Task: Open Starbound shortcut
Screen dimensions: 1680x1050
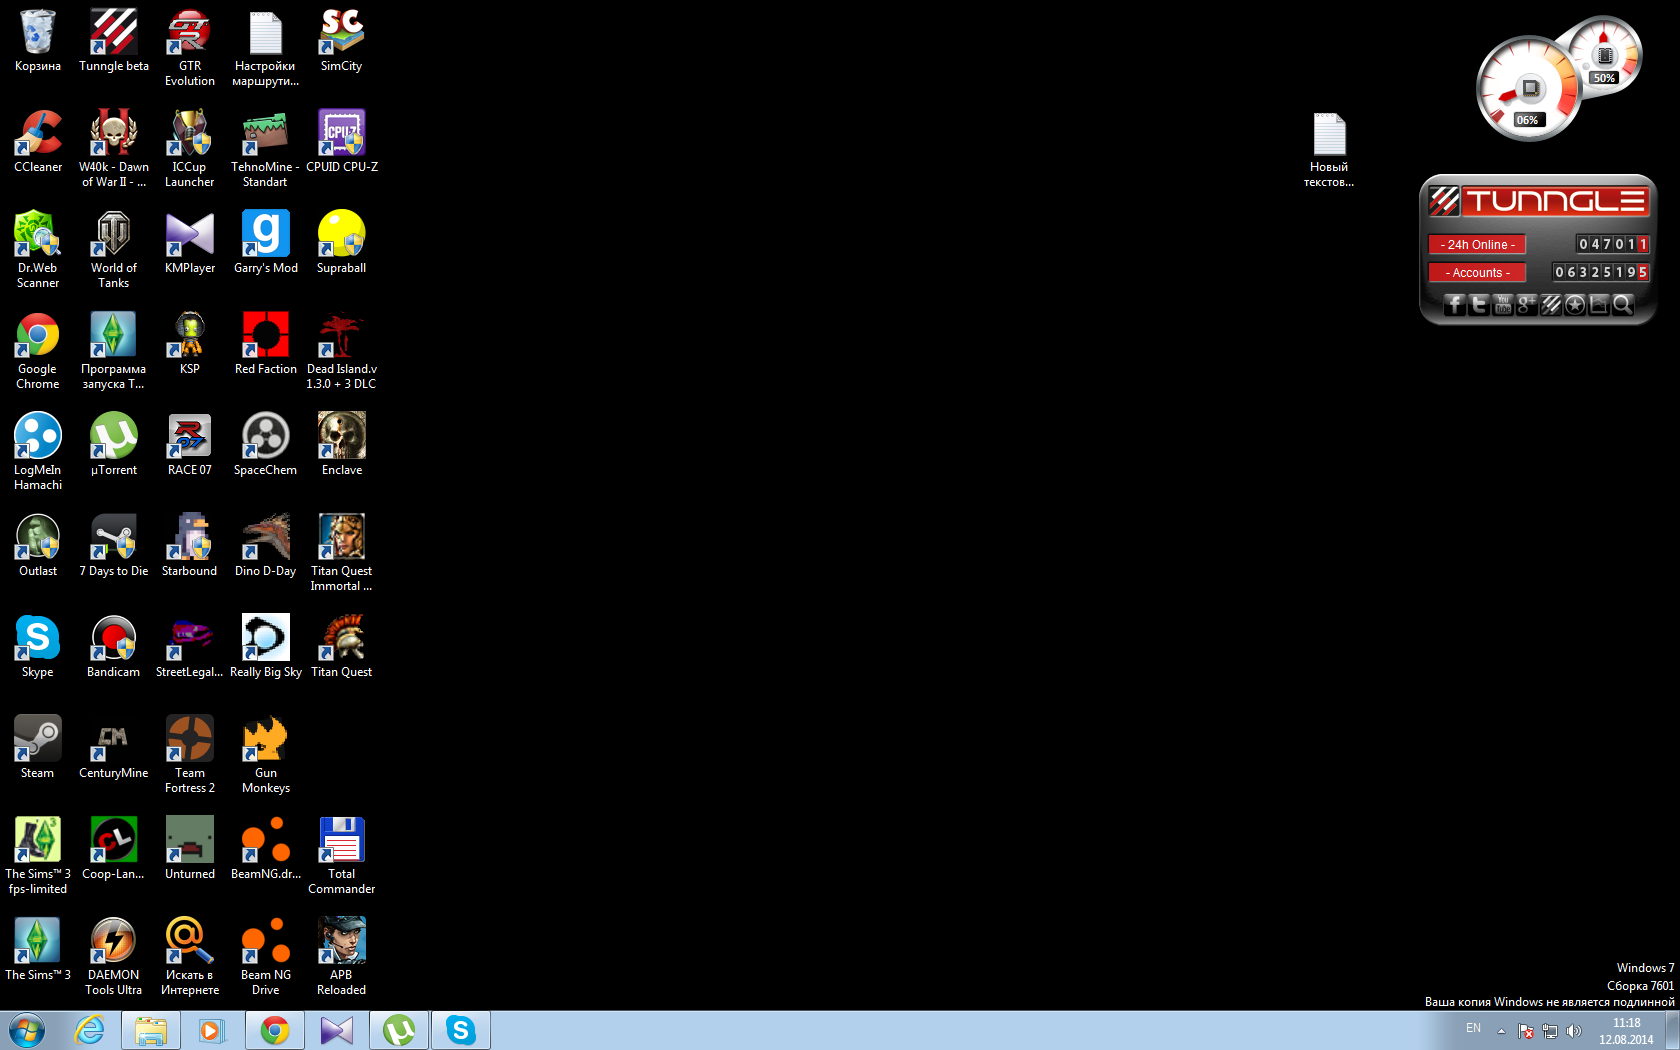Action: (190, 546)
